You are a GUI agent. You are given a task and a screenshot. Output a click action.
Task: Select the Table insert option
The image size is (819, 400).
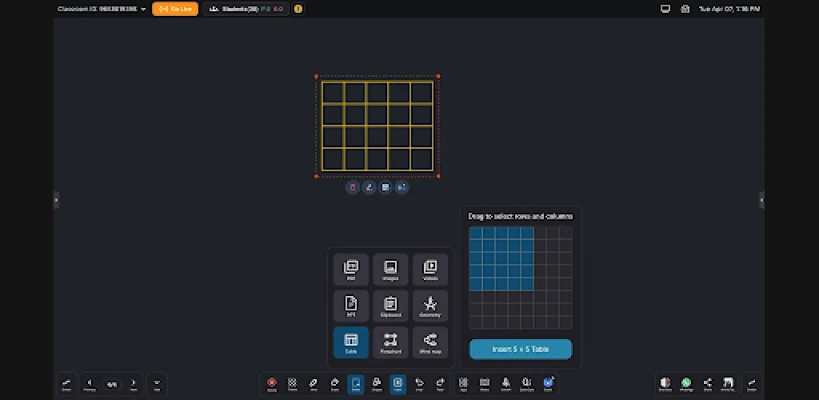(x=351, y=342)
